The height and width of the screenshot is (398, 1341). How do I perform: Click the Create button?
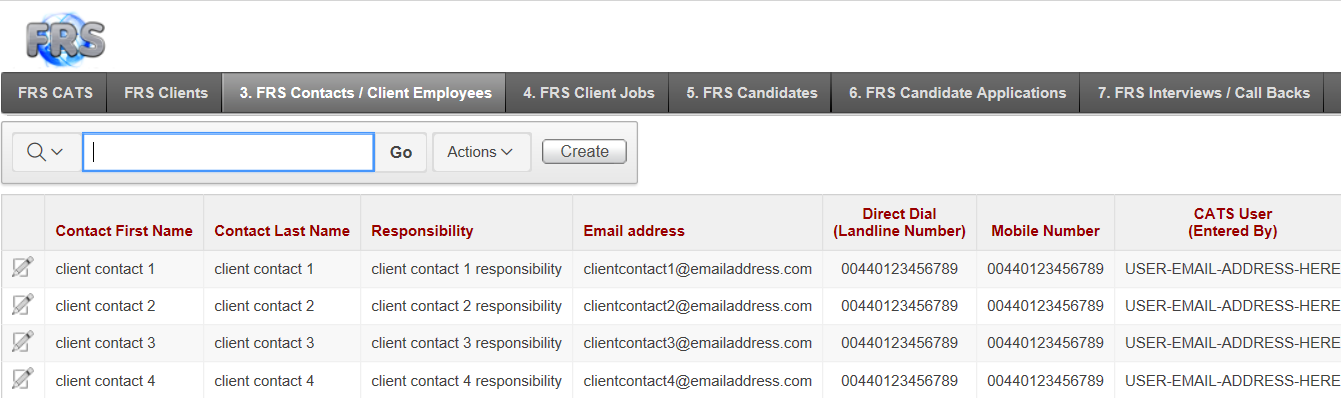coord(584,151)
